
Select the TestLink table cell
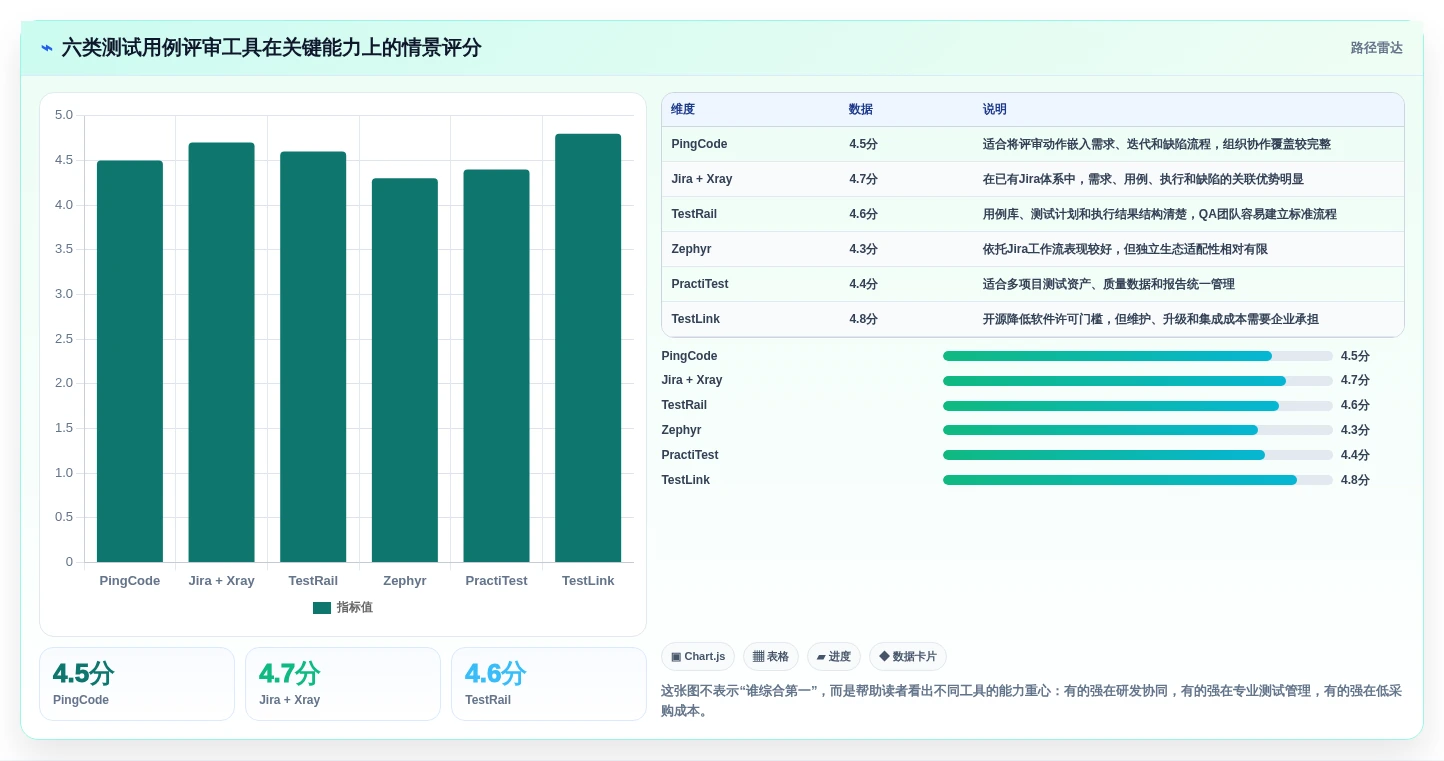(696, 319)
